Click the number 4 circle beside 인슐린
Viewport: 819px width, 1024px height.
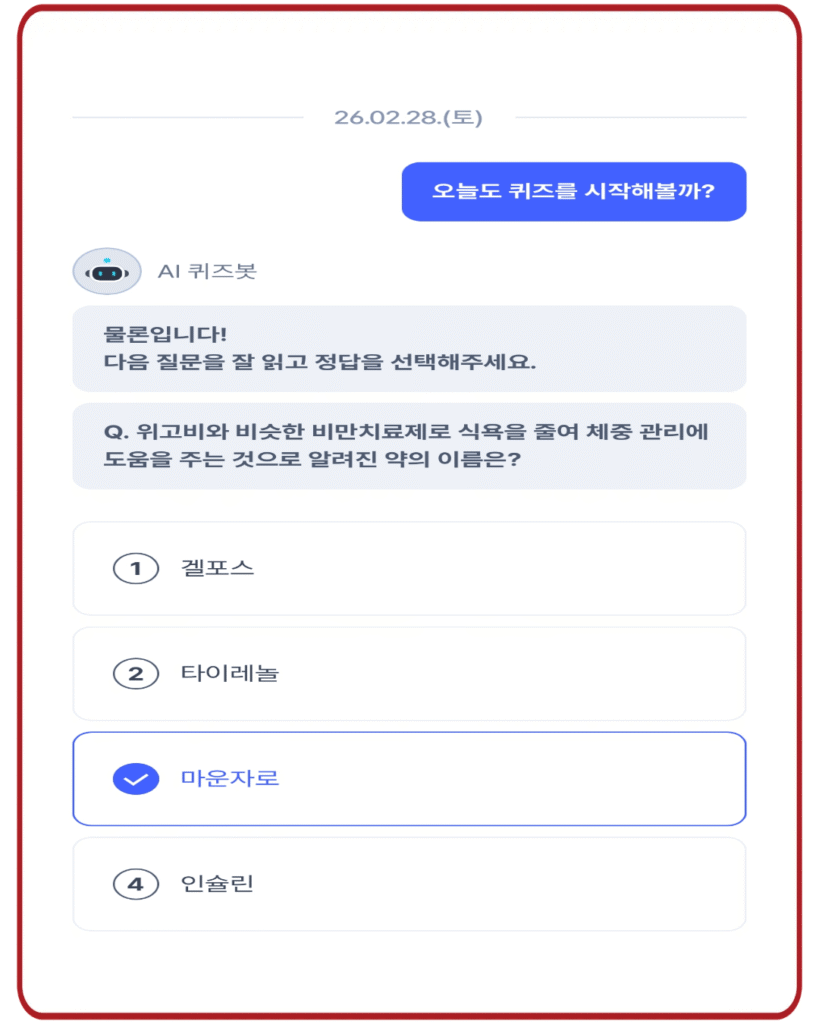point(135,885)
